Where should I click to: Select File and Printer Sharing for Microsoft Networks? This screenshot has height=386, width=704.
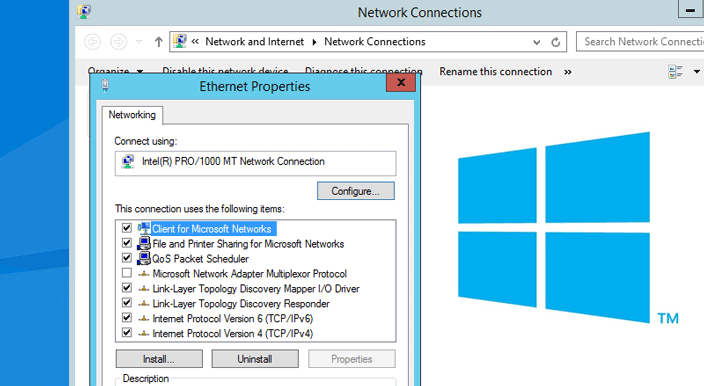click(x=248, y=244)
